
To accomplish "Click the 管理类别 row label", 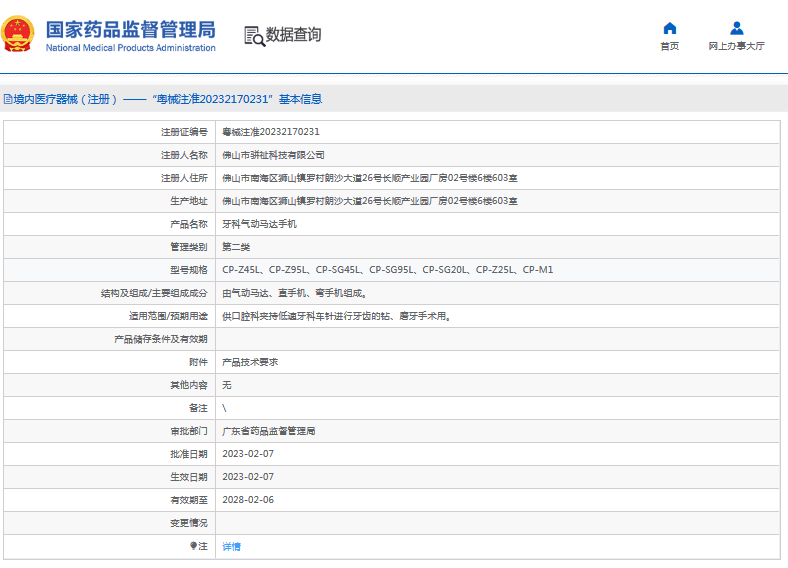I will tap(188, 247).
